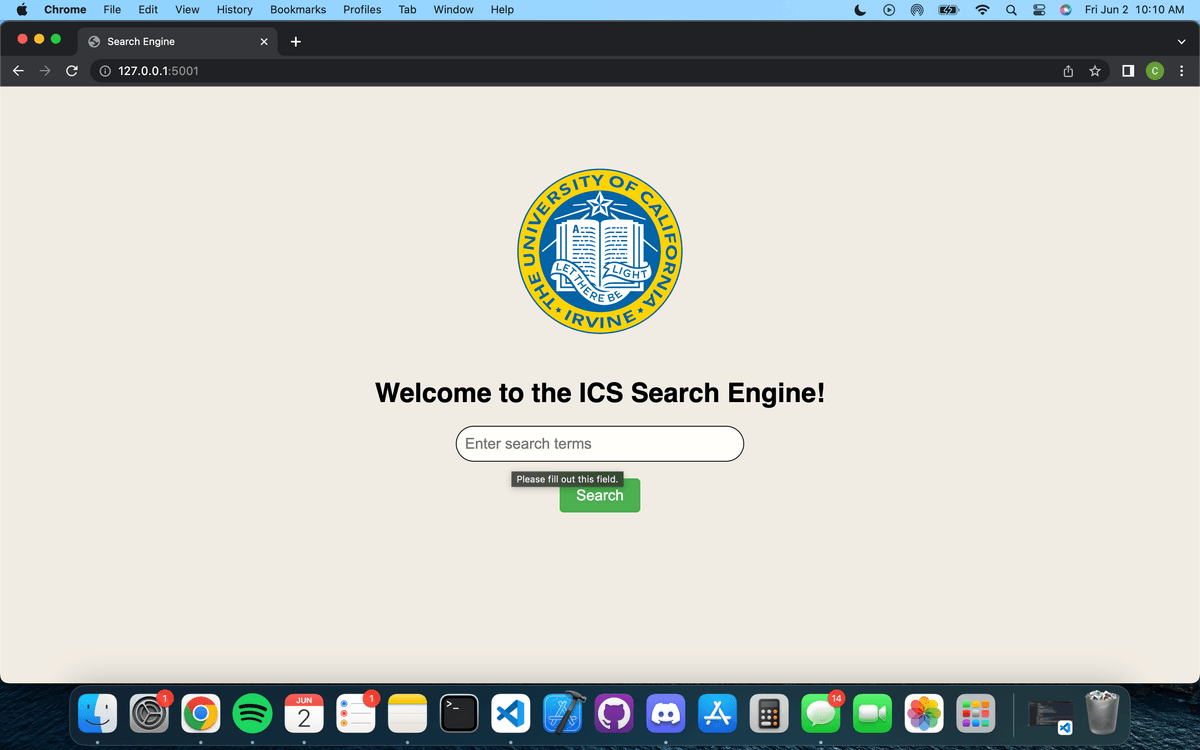
Task: Click the Siri icon in the menu bar
Action: tap(1066, 10)
